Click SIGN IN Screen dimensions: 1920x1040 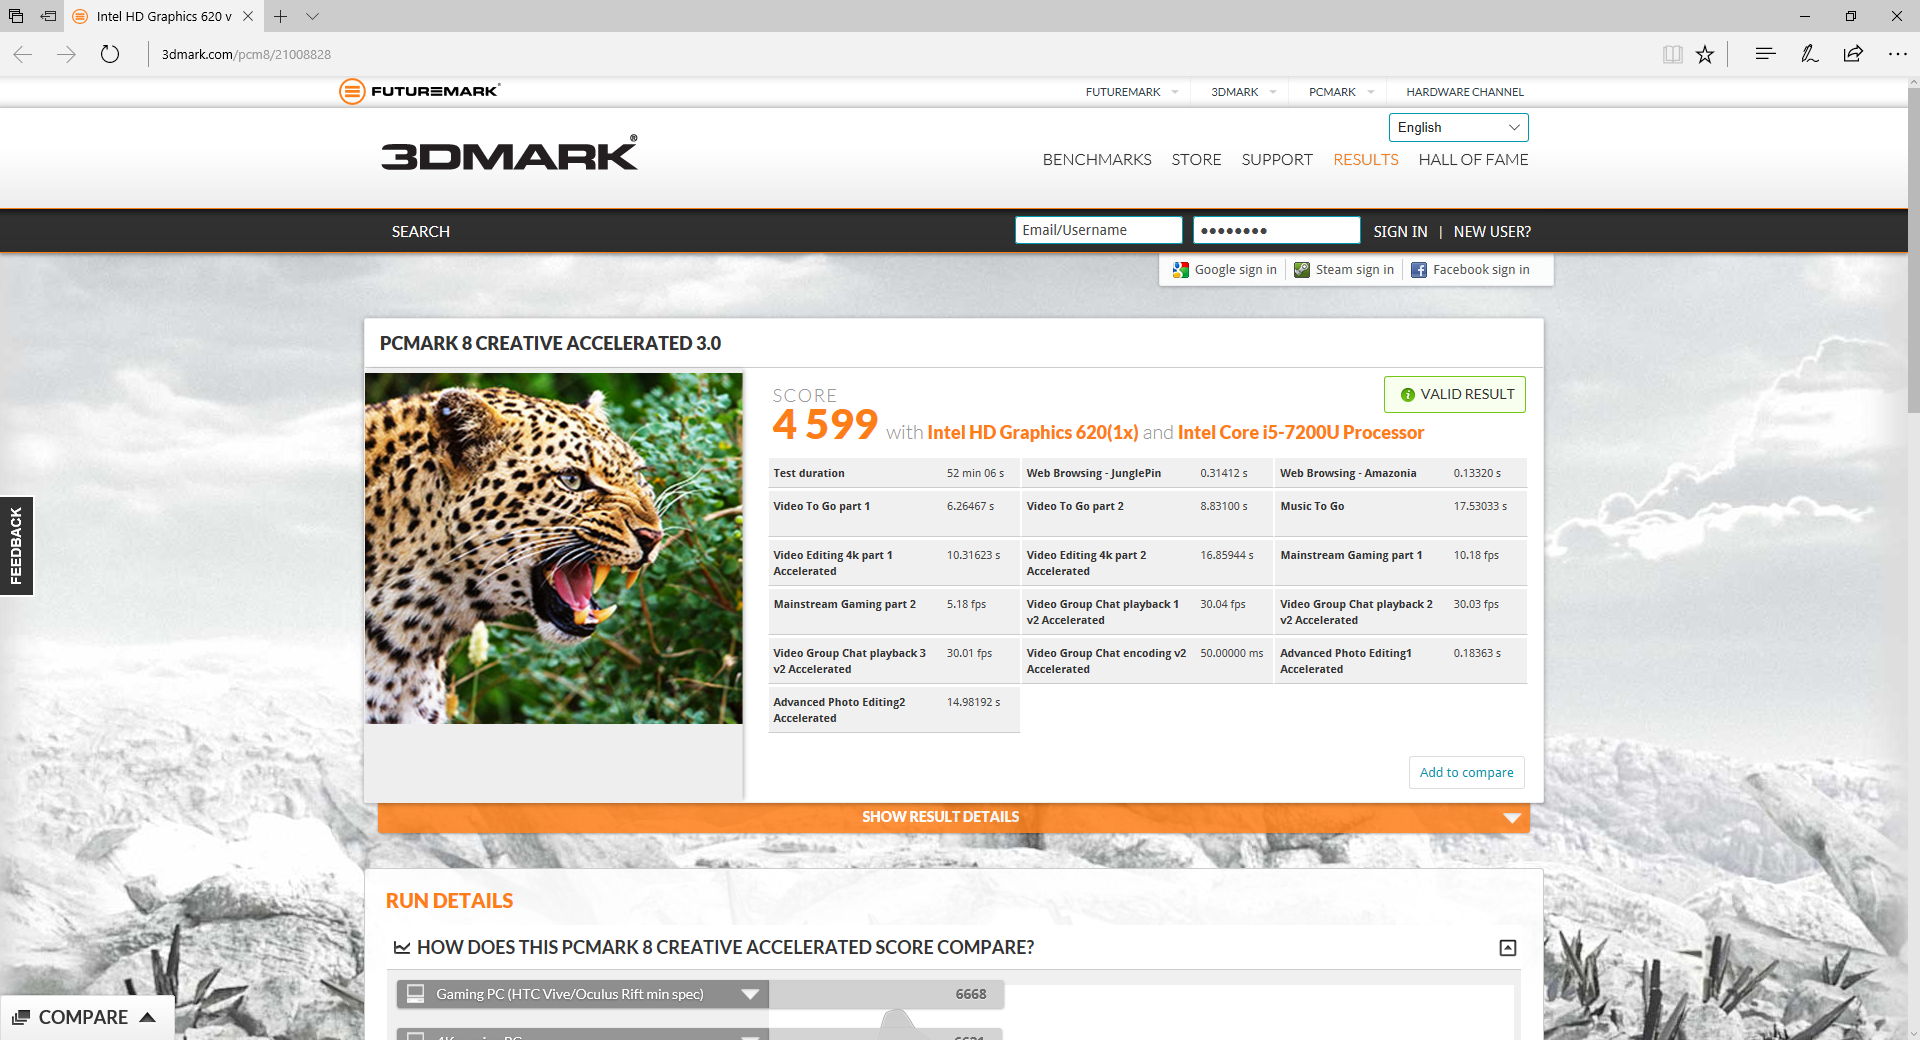[x=1400, y=231]
